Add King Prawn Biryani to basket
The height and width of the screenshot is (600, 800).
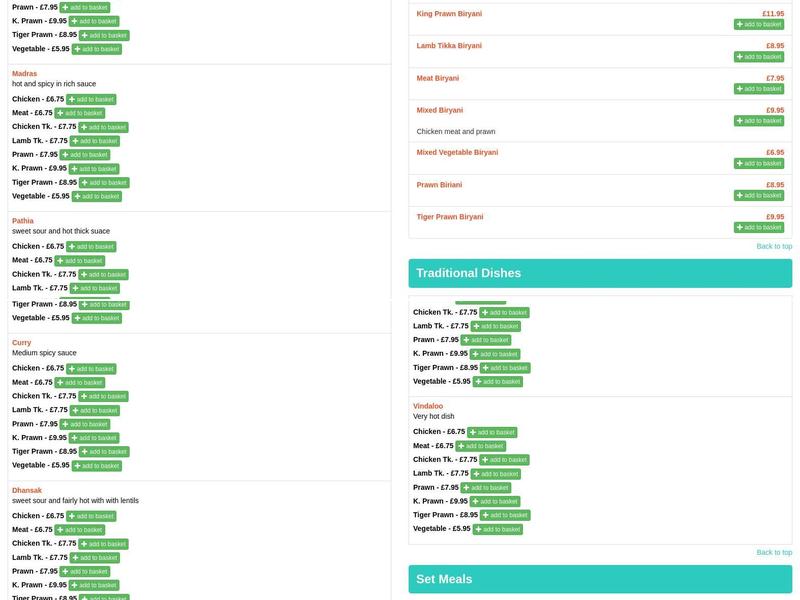coord(758,24)
